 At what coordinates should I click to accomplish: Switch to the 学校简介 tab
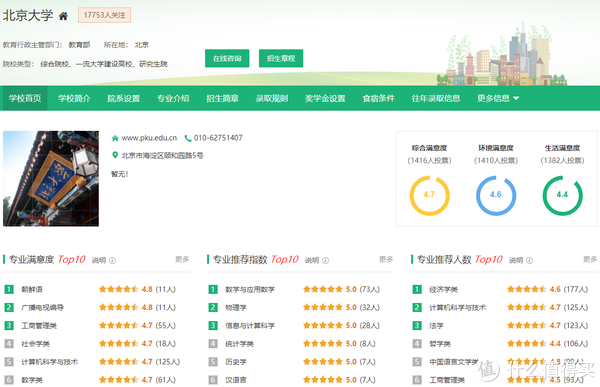coord(74,98)
